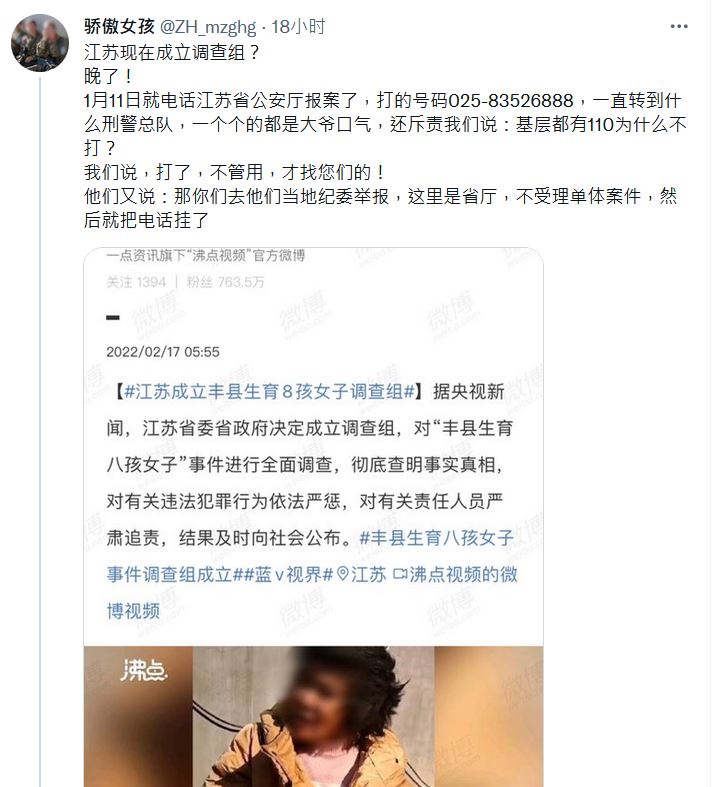Screen dimensions: 728x787
Task: Open the 18小时 tweet timestamp
Action: point(298,27)
